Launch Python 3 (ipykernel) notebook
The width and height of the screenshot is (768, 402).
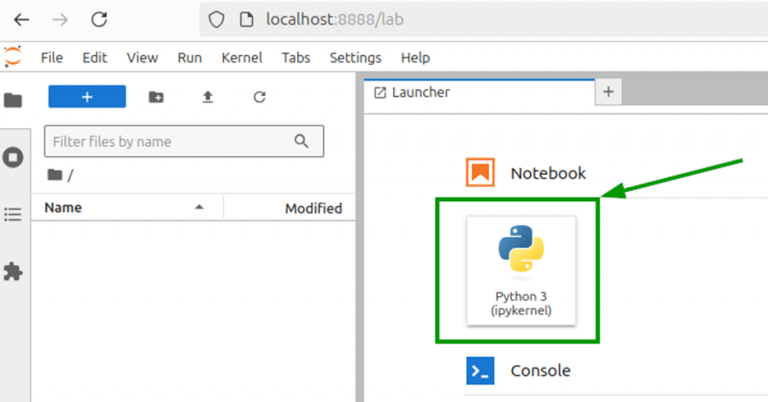(x=521, y=270)
